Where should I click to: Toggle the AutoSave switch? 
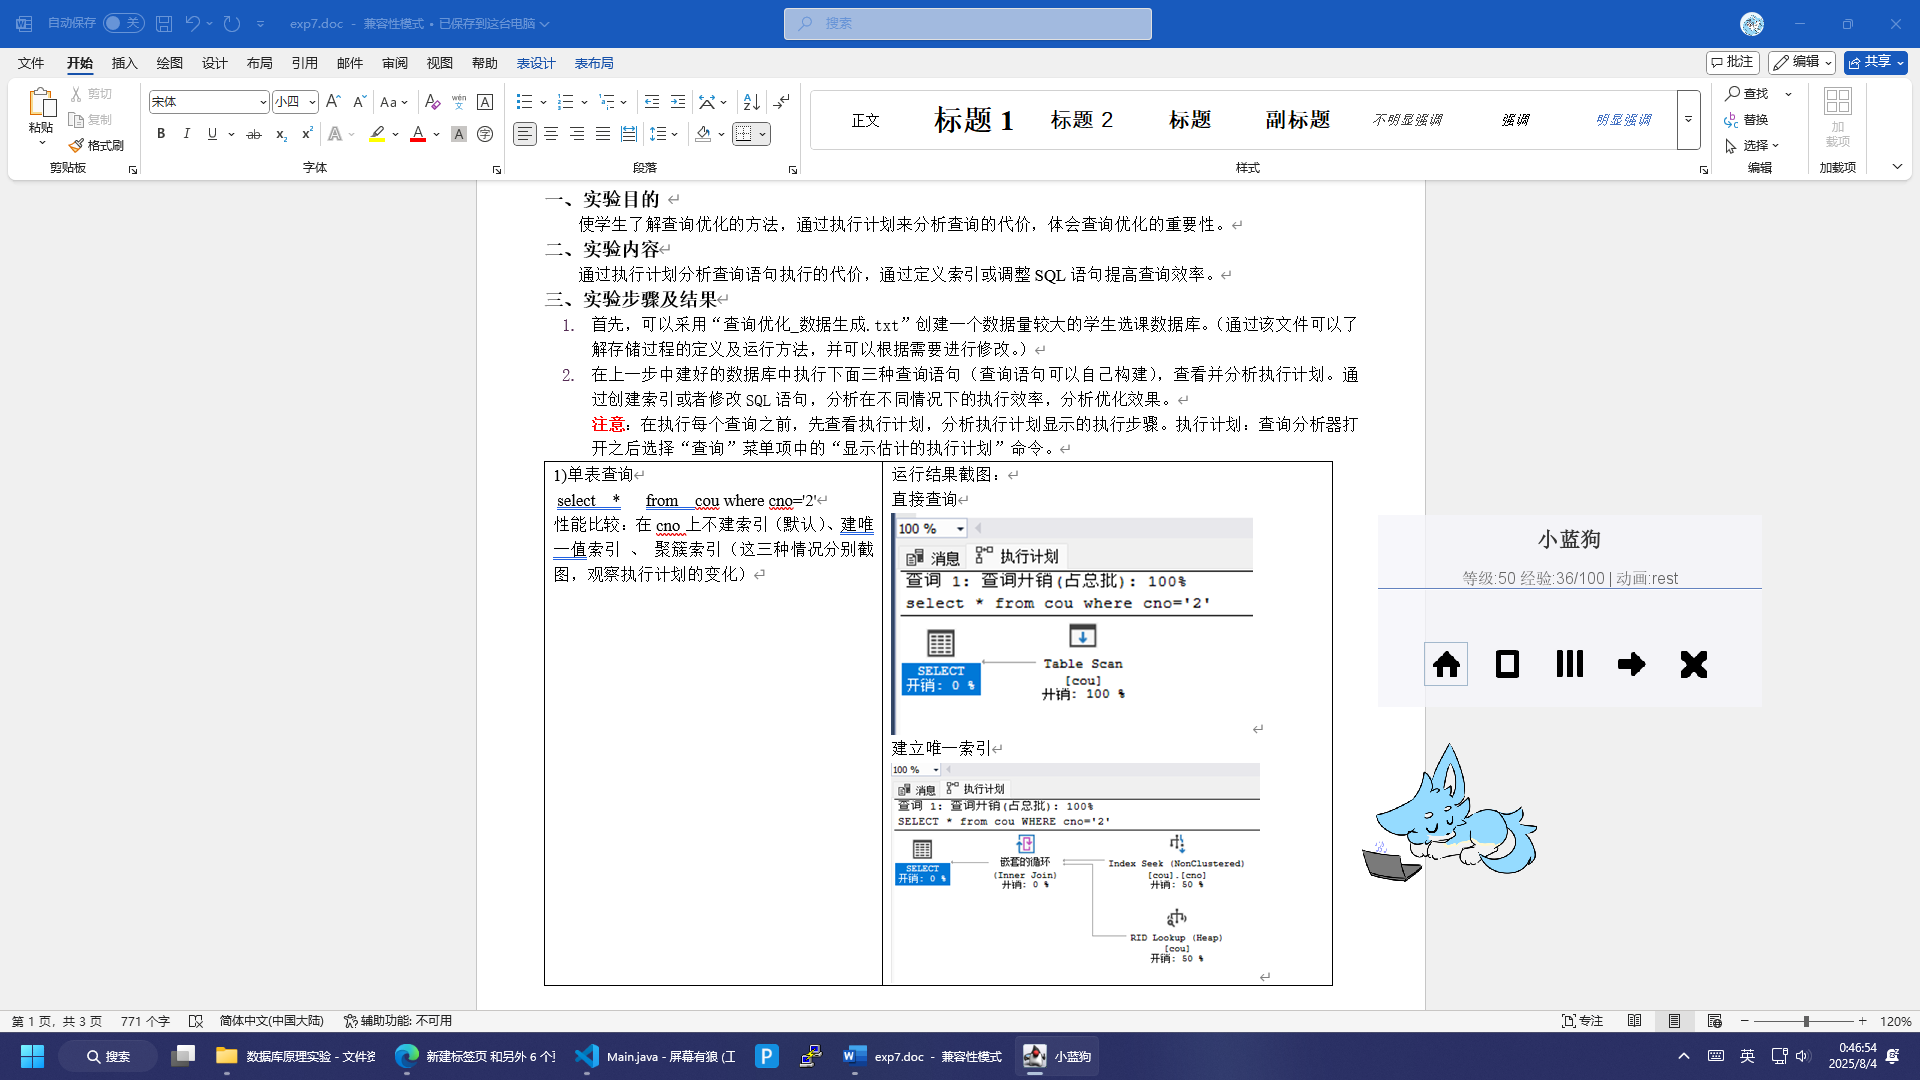123,23
